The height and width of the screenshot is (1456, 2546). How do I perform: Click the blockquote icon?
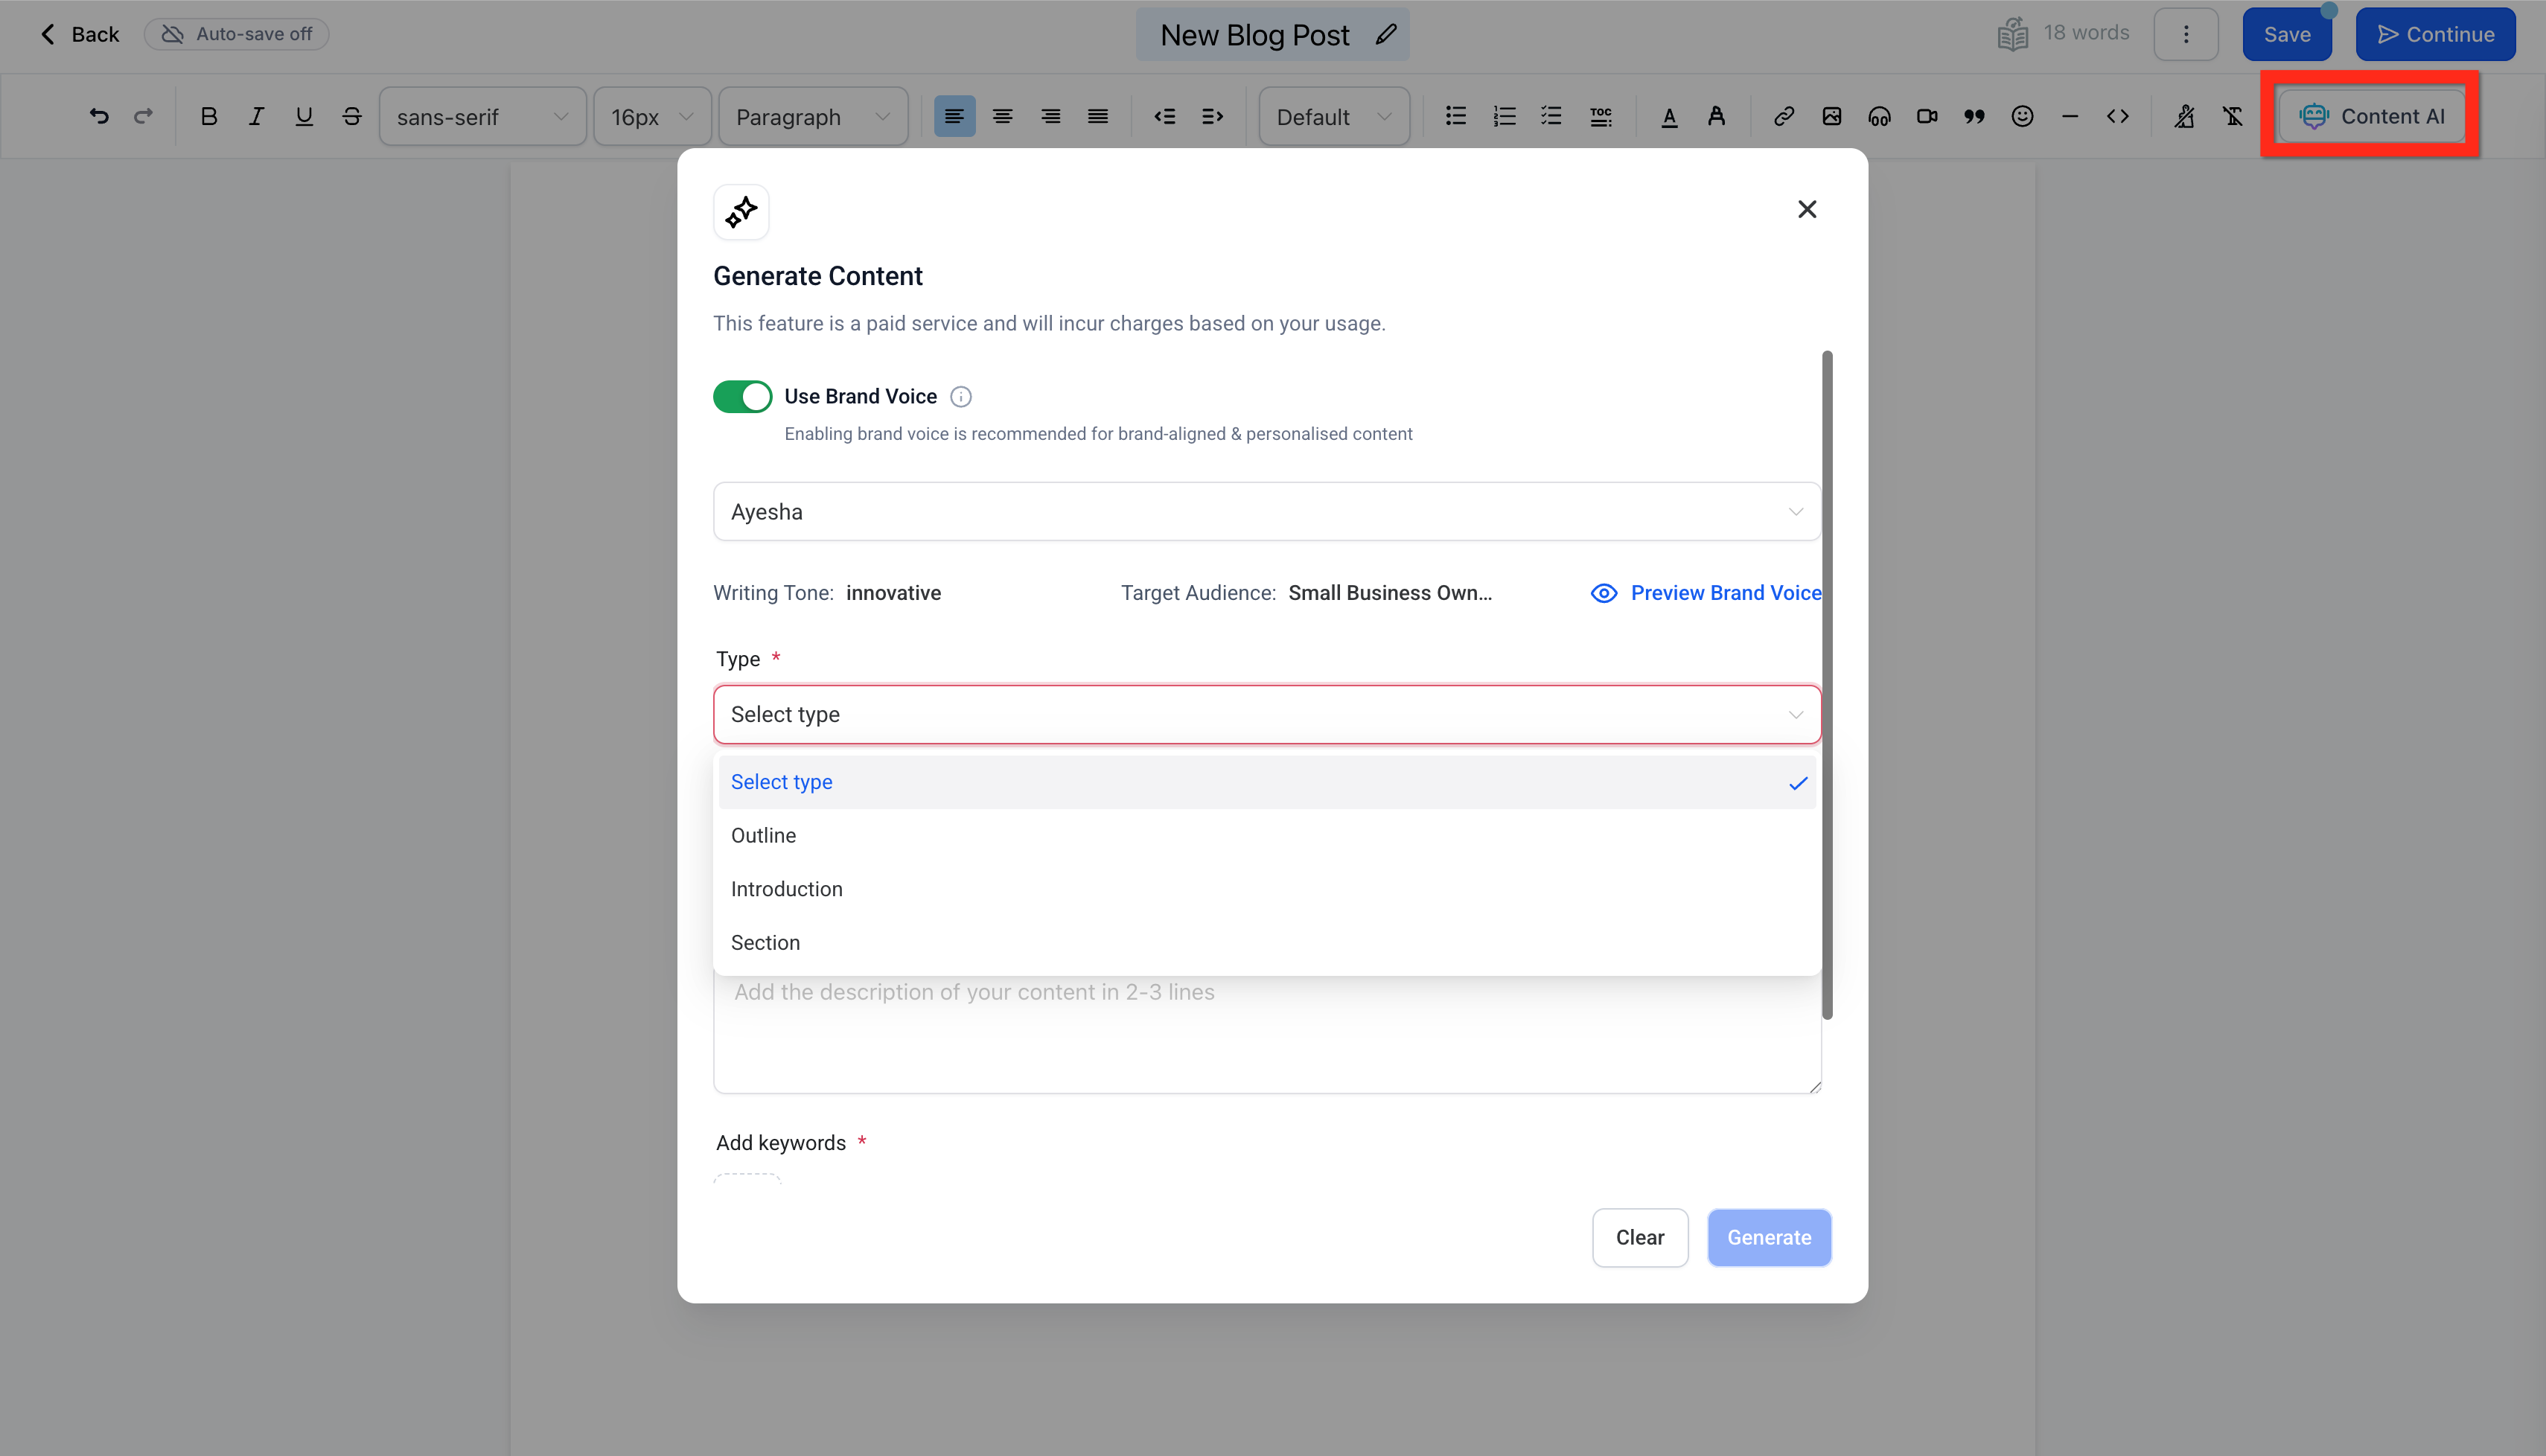pyautogui.click(x=1974, y=117)
